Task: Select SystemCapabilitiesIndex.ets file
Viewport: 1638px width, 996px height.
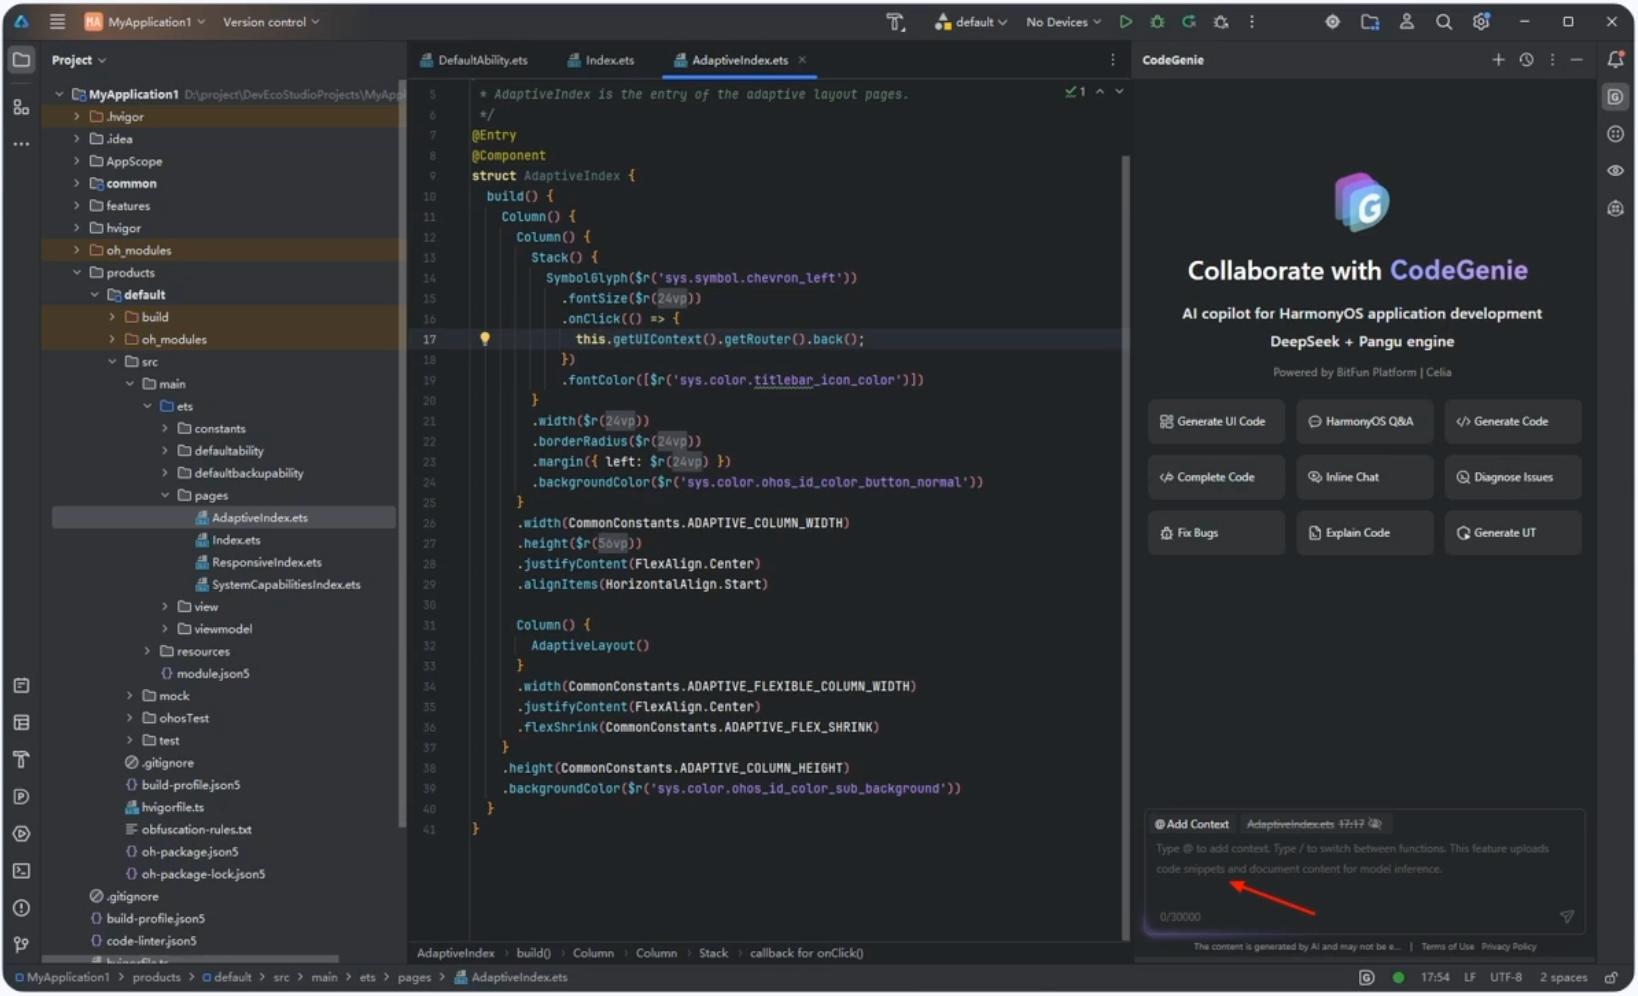Action: (x=286, y=584)
